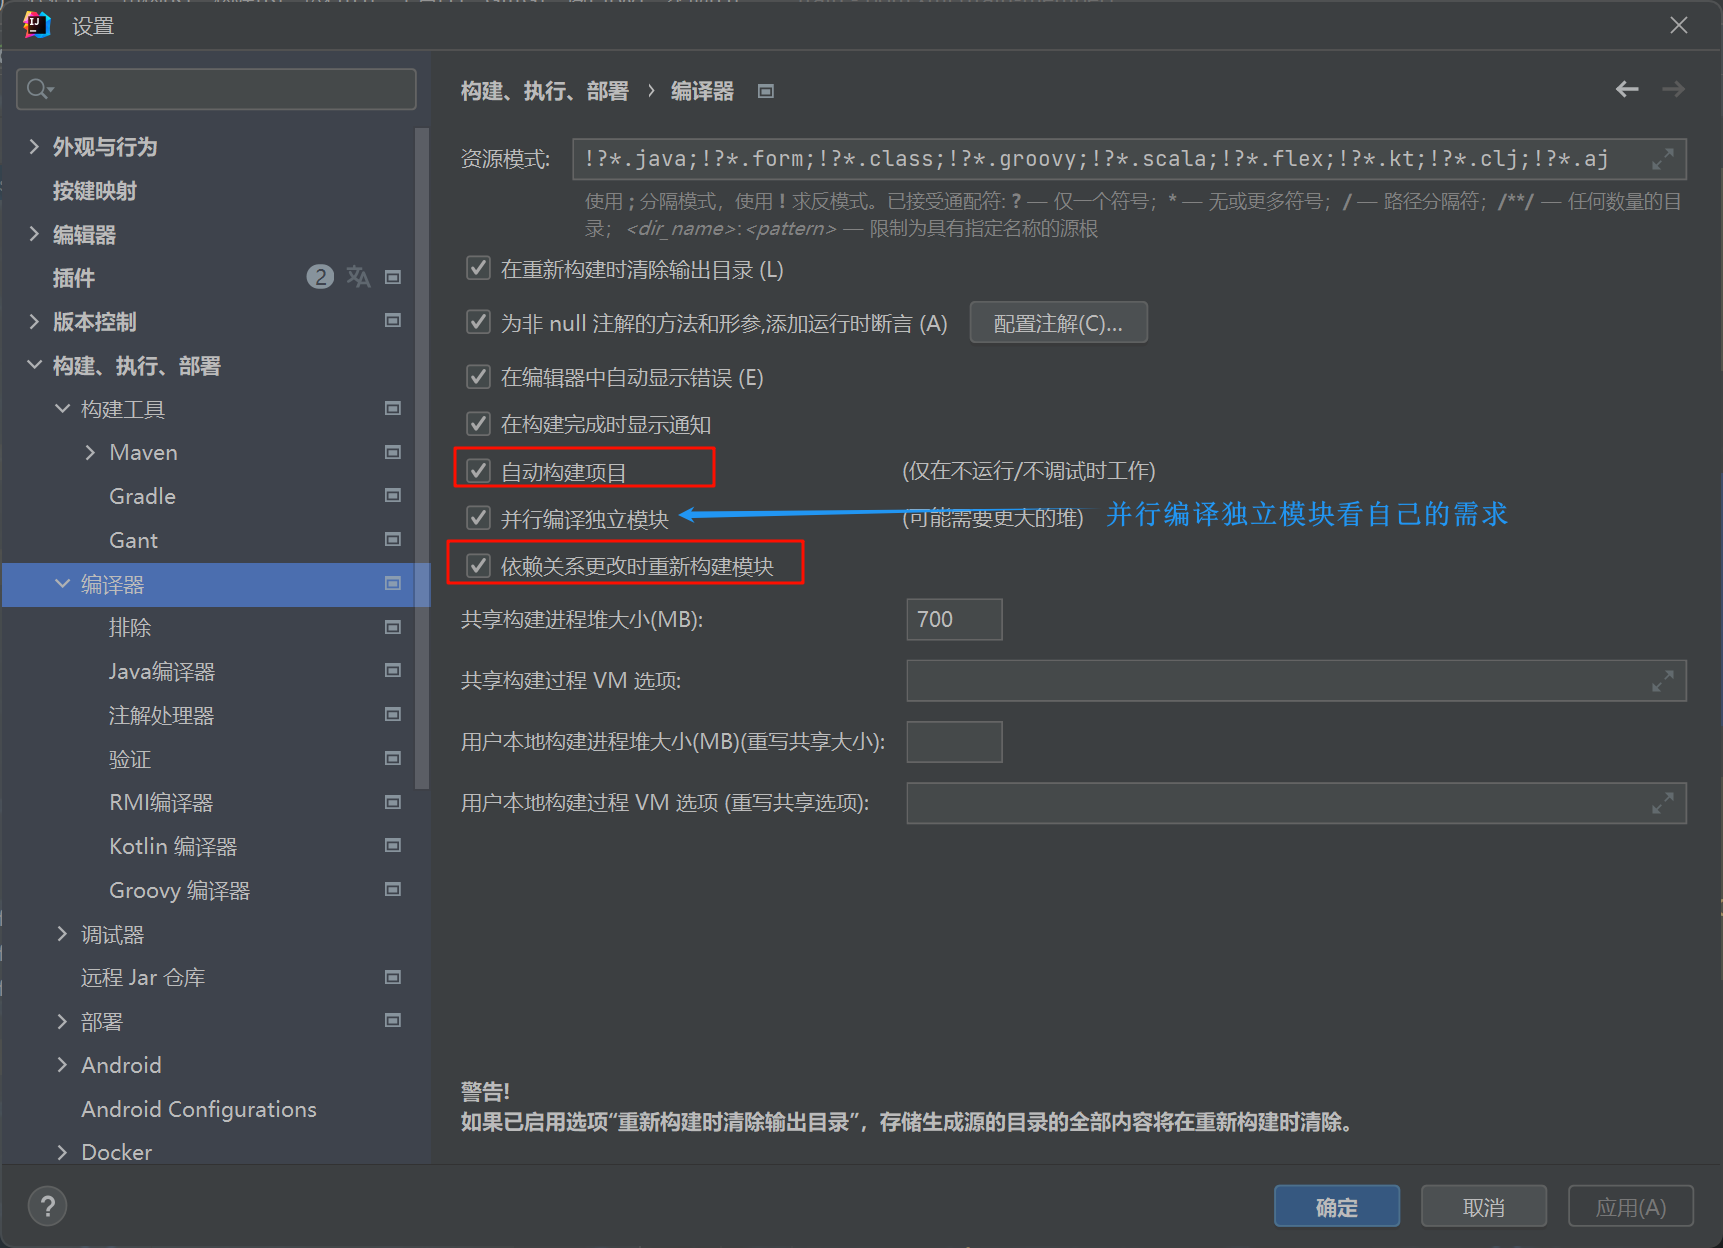
Task: Expand the Docker node
Action: 62,1152
